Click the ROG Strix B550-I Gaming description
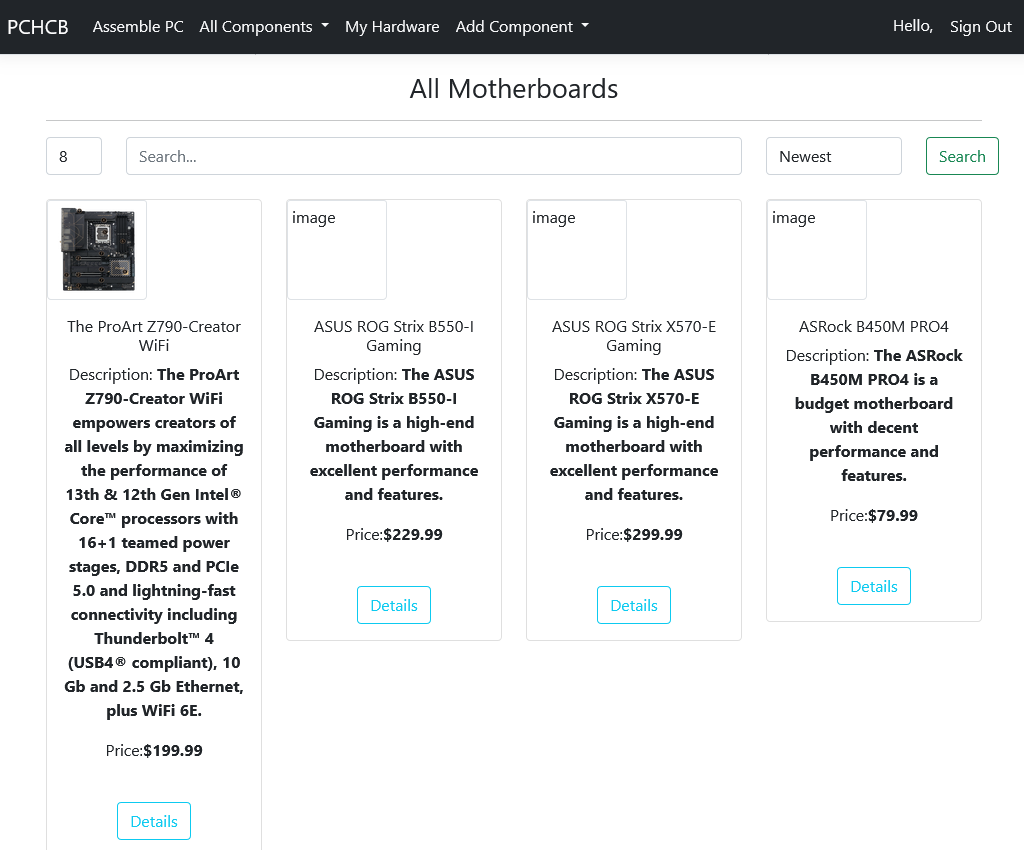Image resolution: width=1024 pixels, height=850 pixels. [x=394, y=434]
